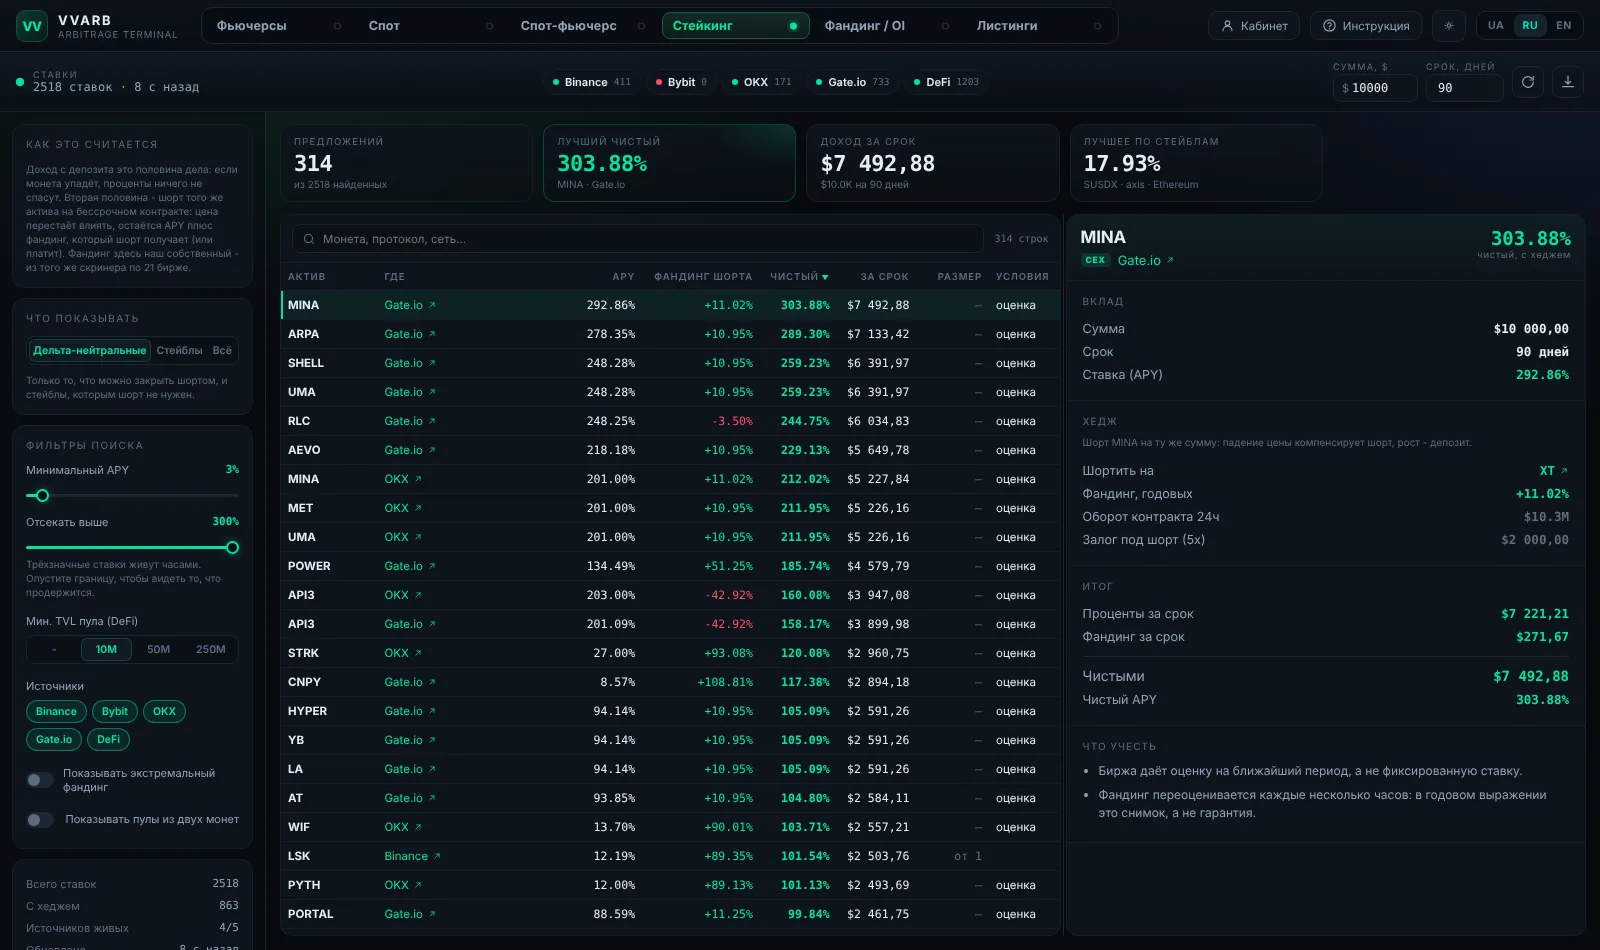
Task: Select 50M minimum TVL option
Action: point(159,649)
